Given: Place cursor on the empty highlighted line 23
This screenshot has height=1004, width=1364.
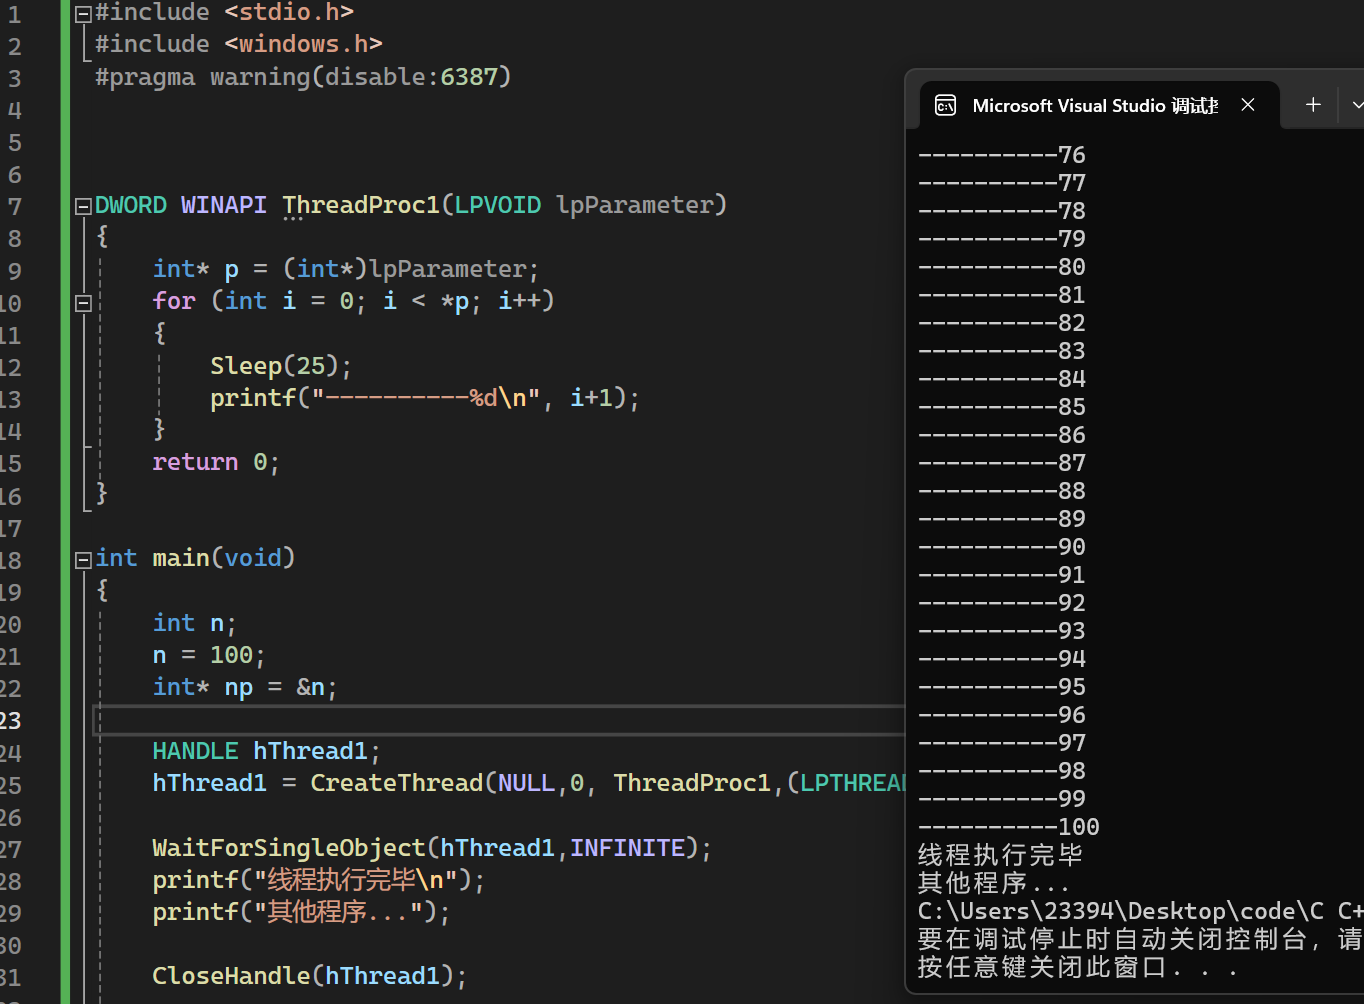Looking at the screenshot, I should (500, 720).
